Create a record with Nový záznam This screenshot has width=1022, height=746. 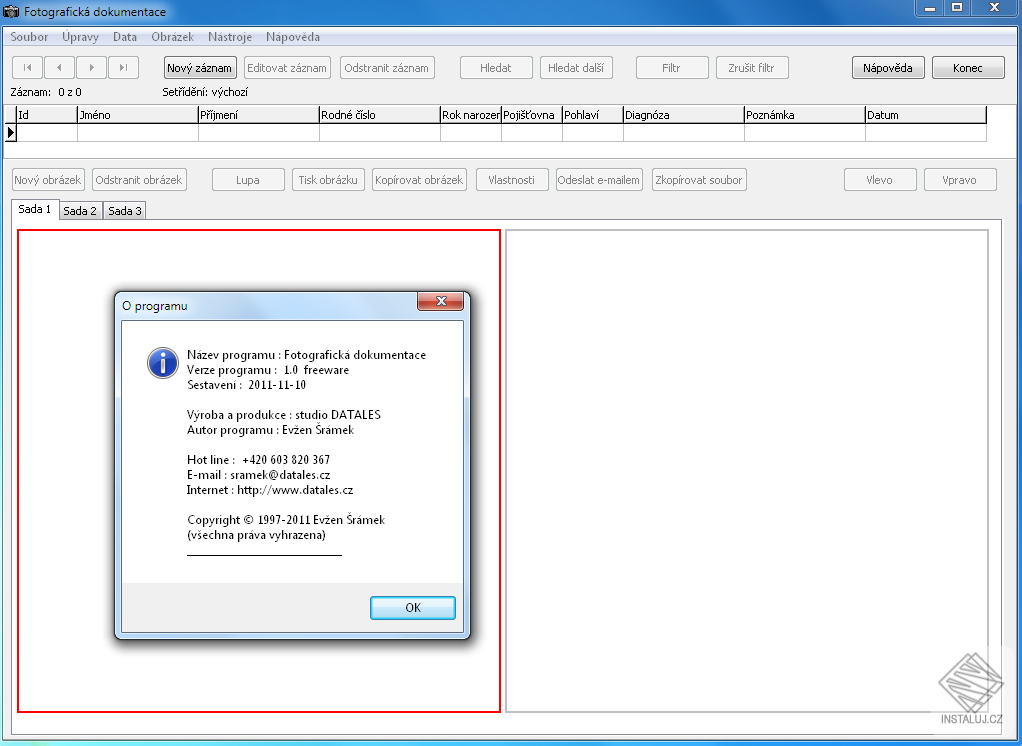[199, 68]
